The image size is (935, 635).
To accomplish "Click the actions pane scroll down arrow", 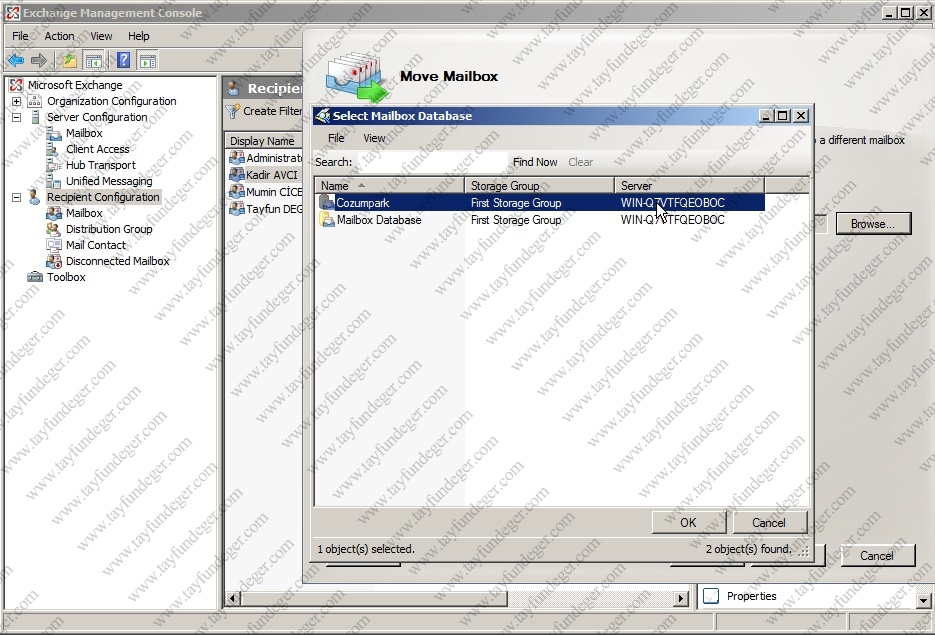I will coord(924,600).
